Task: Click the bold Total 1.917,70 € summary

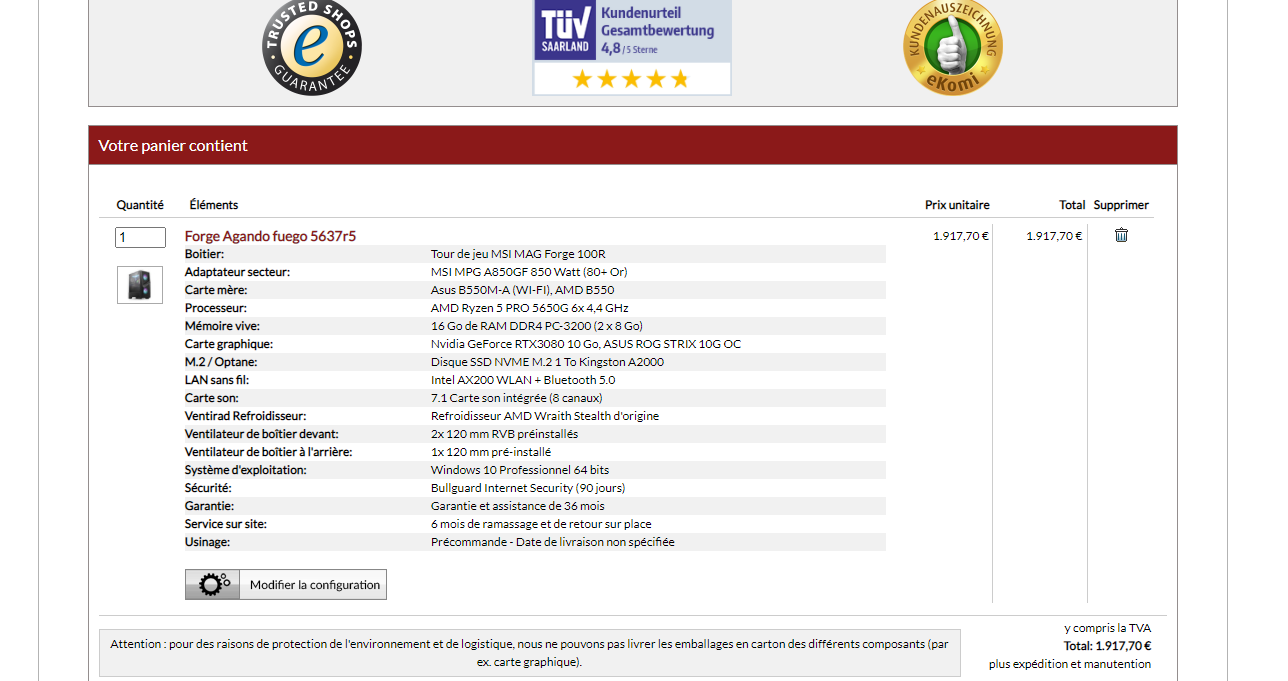Action: click(x=1106, y=646)
